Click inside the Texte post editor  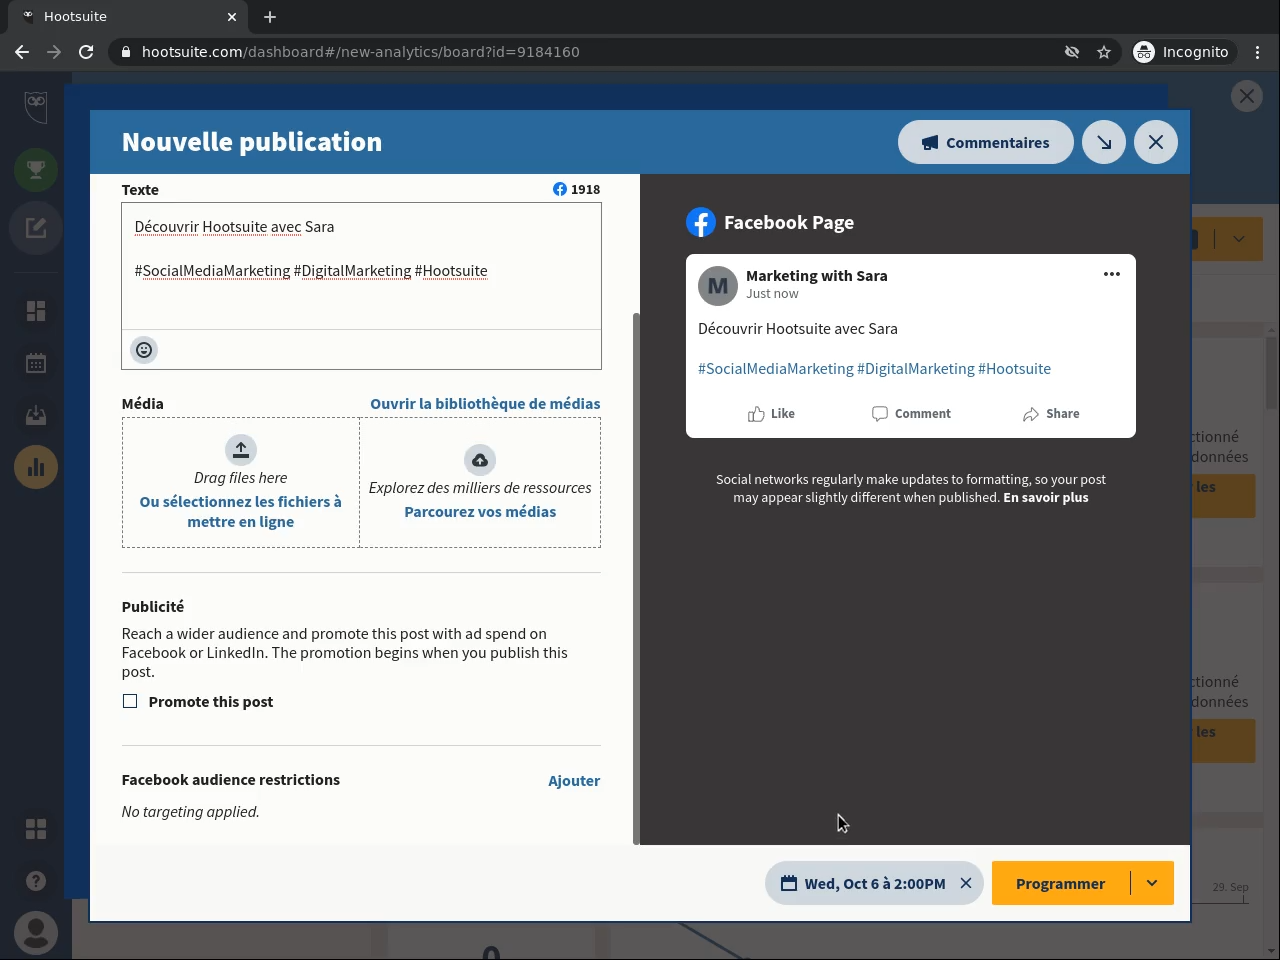point(361,266)
